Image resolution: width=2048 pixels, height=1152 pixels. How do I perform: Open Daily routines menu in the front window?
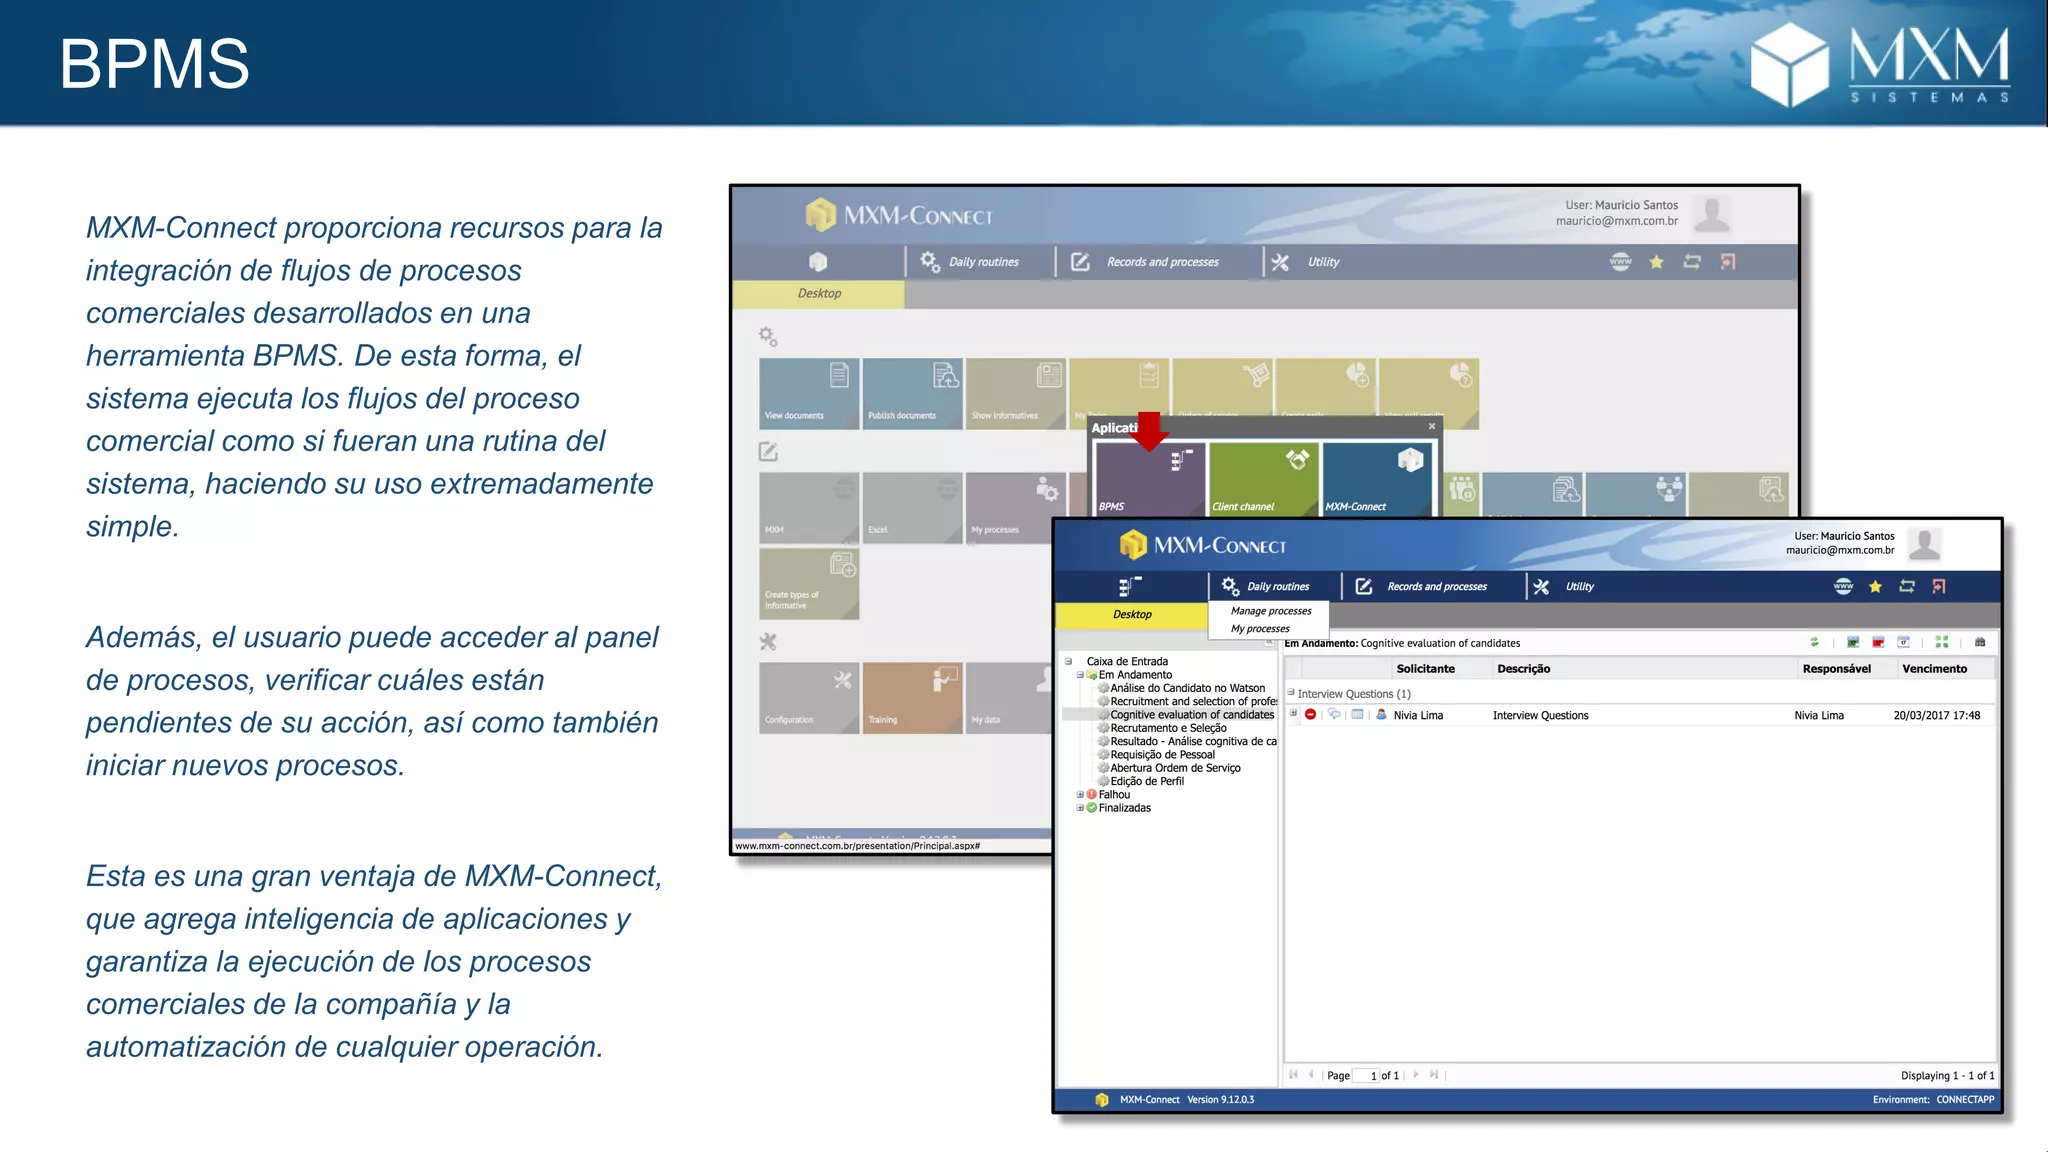(x=1264, y=587)
